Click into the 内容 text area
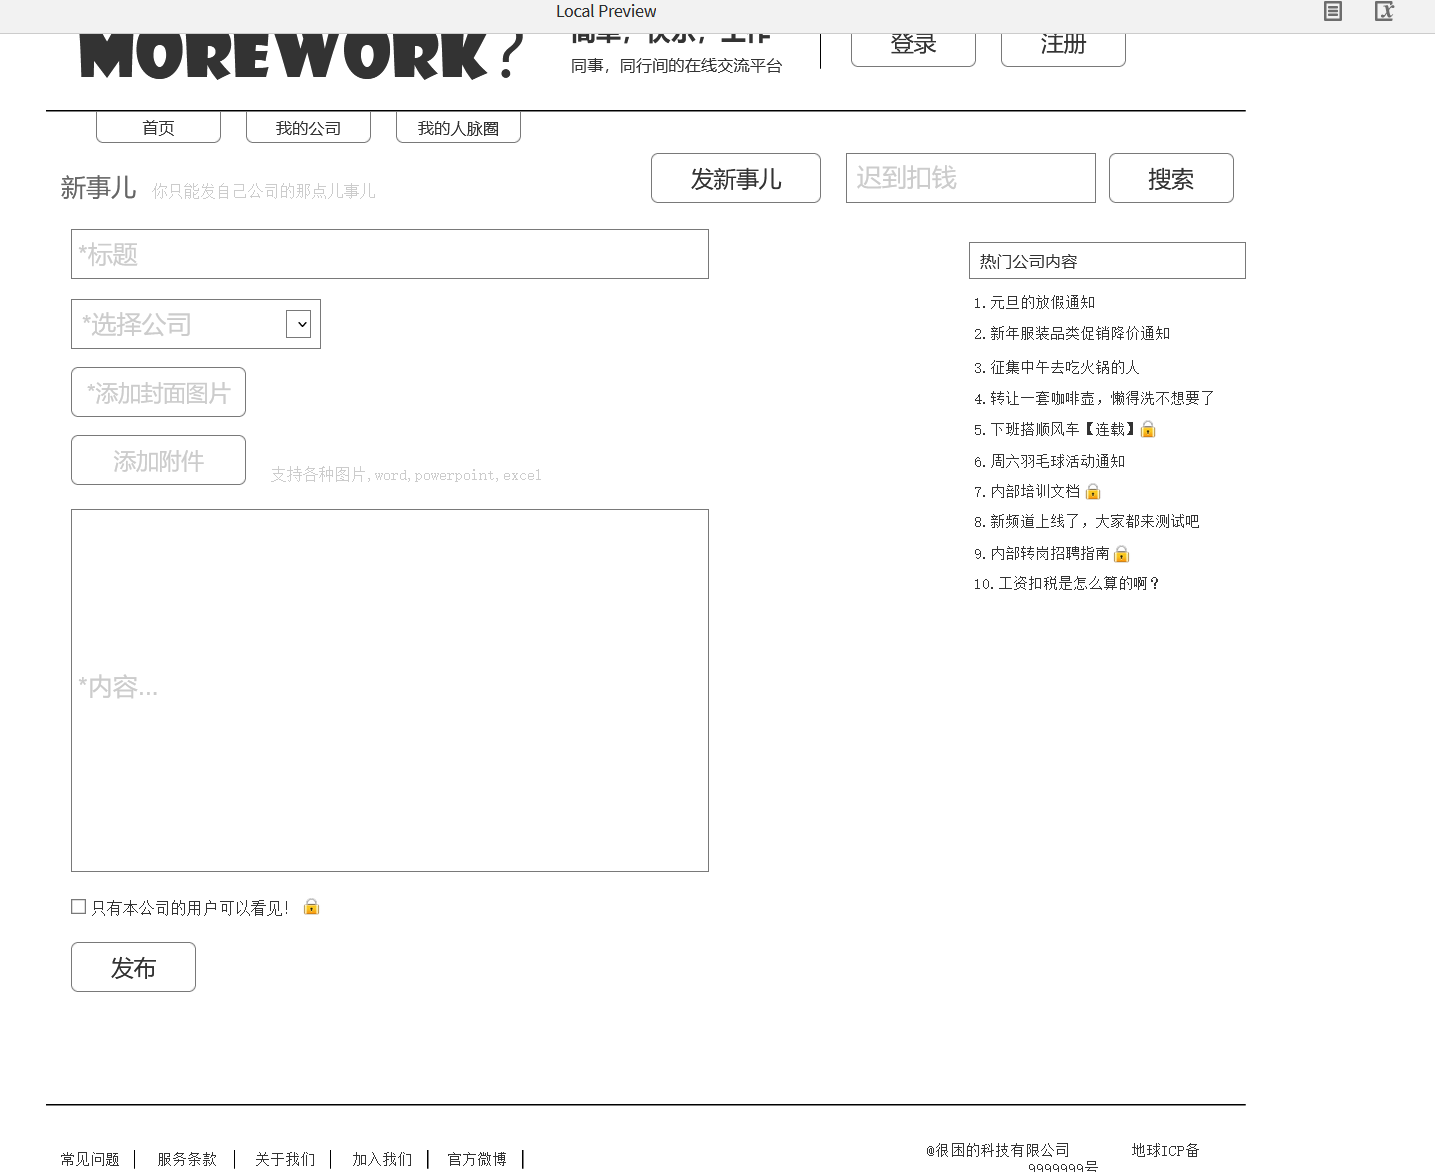Image resolution: width=1435 pixels, height=1172 pixels. 390,690
